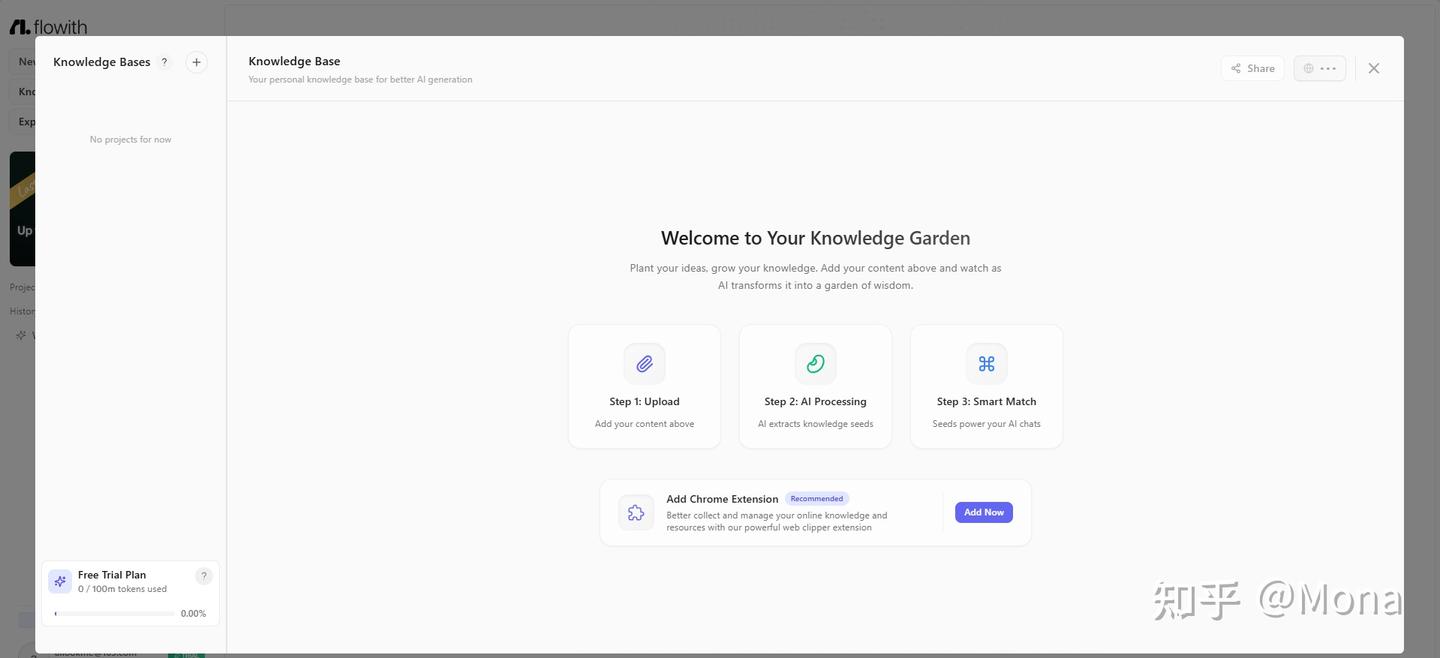This screenshot has height=658, width=1440.
Task: Click the Add Now button
Action: (x=984, y=512)
